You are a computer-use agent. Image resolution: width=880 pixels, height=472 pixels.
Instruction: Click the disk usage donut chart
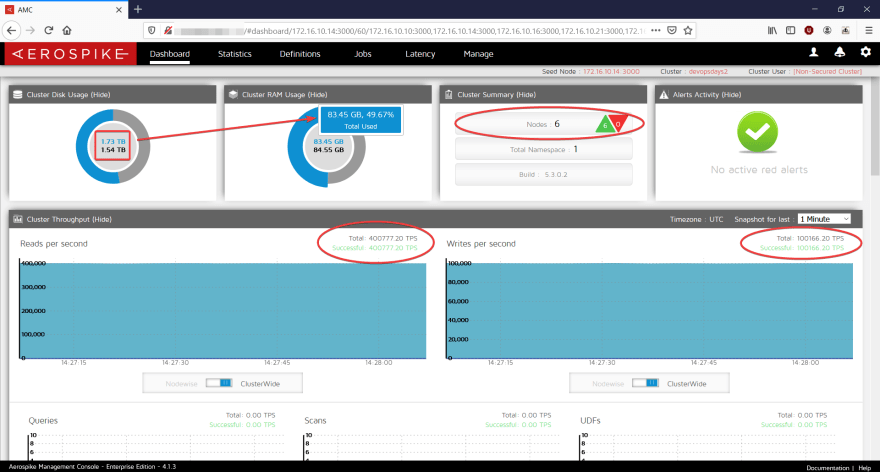coord(113,146)
